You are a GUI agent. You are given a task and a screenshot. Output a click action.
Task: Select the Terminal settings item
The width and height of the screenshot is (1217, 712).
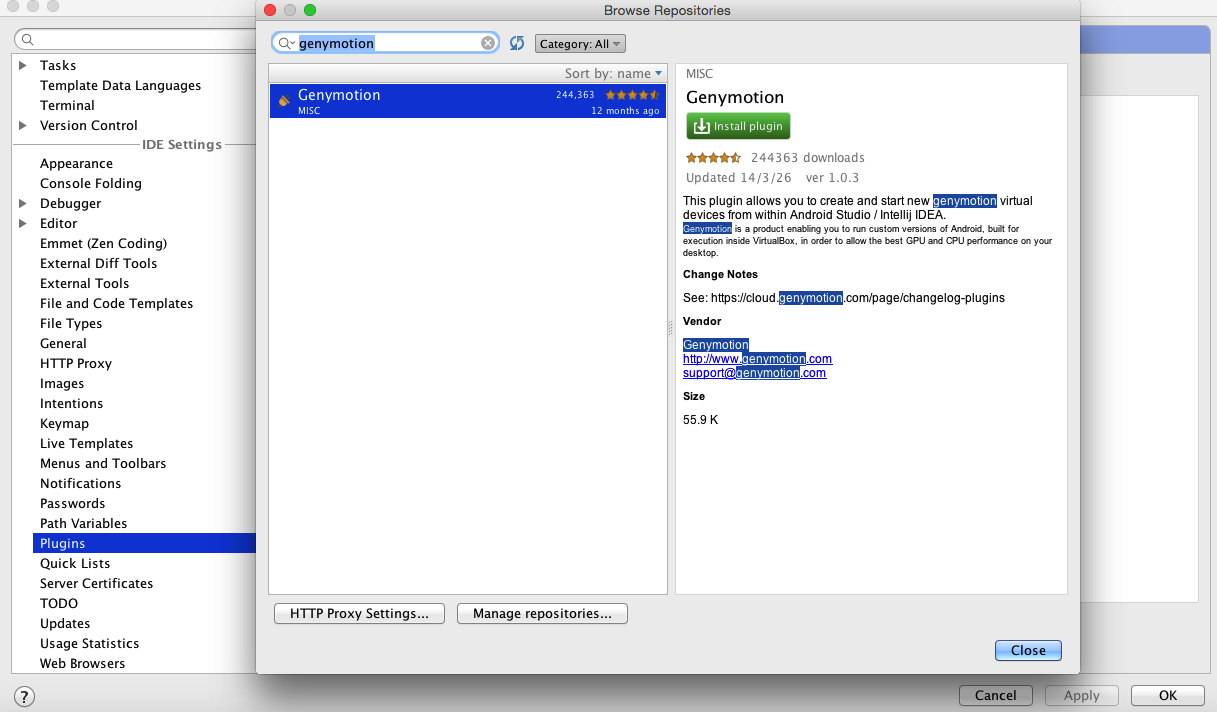point(67,105)
